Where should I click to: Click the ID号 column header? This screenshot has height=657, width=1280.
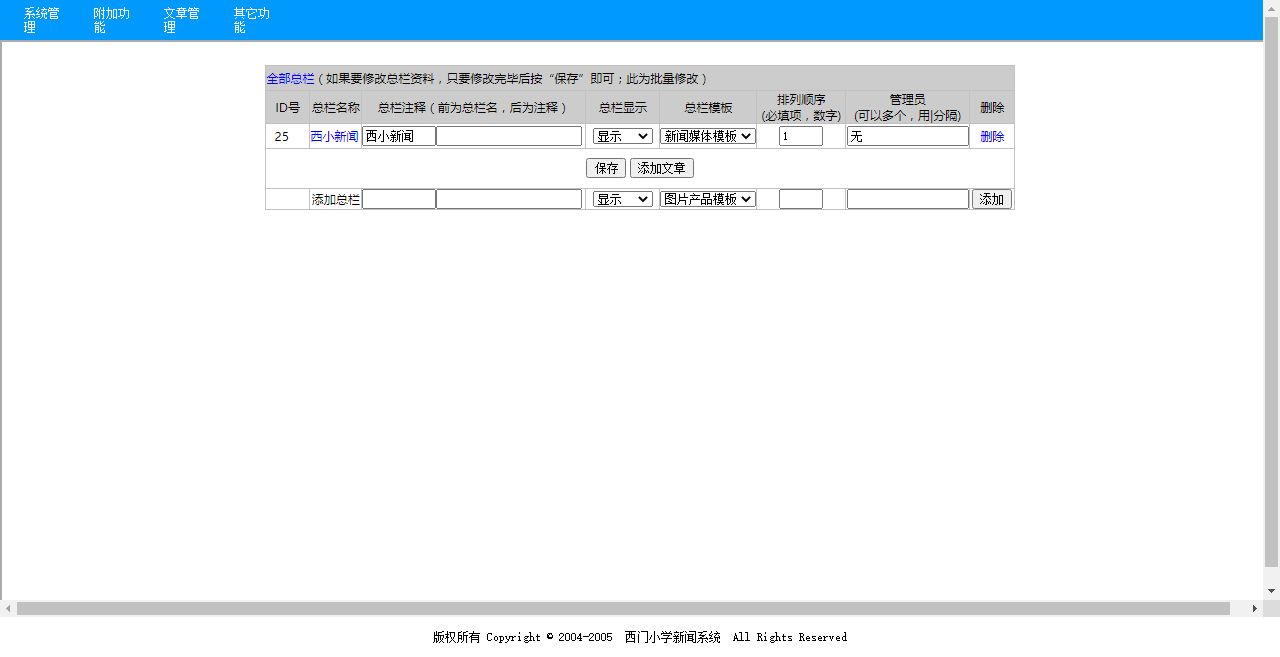288,107
